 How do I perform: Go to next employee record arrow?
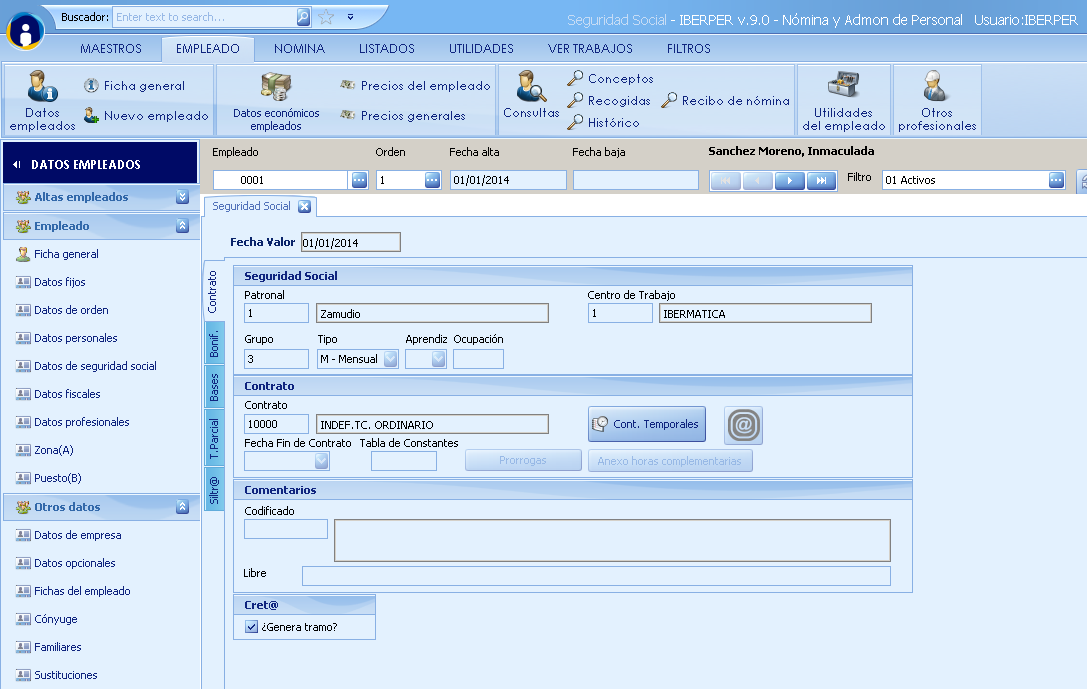point(790,180)
